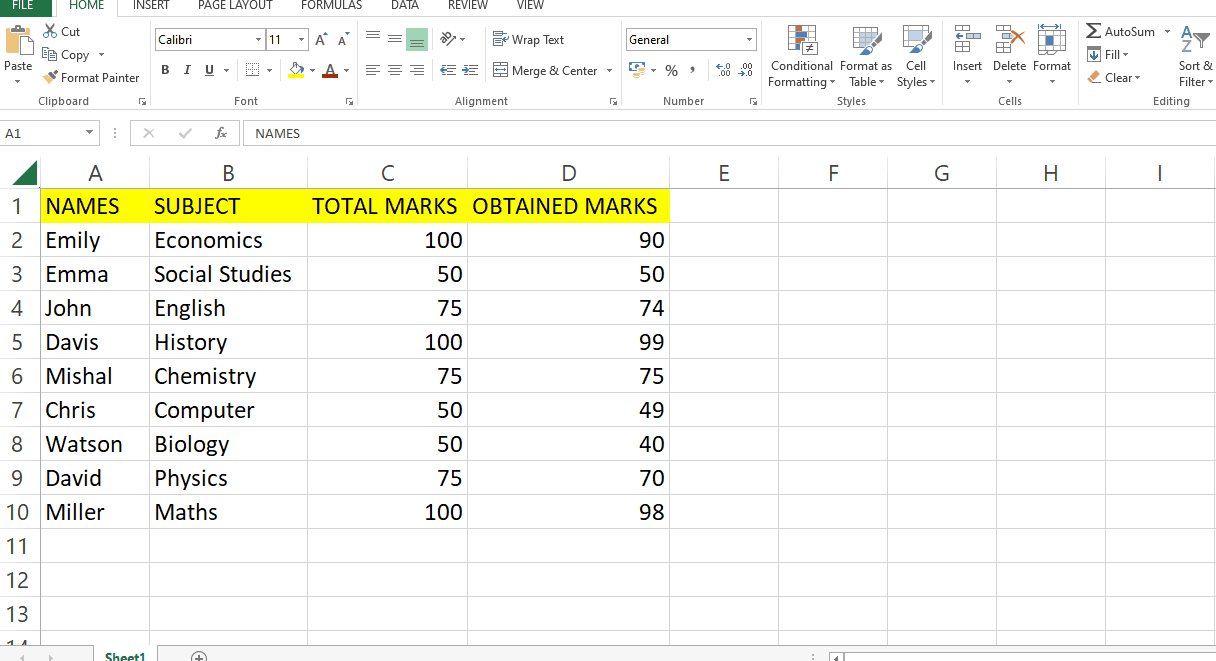Click the Paste clipboard icon
The height and width of the screenshot is (661, 1216).
(x=18, y=41)
